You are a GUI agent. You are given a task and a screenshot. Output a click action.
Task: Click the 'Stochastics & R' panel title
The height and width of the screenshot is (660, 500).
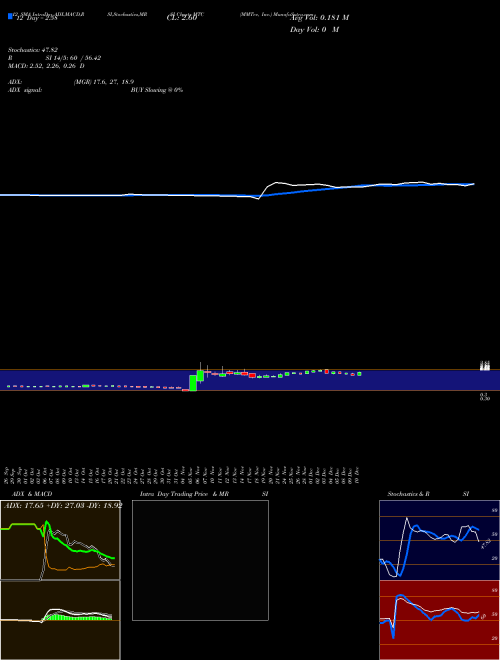pos(408,494)
